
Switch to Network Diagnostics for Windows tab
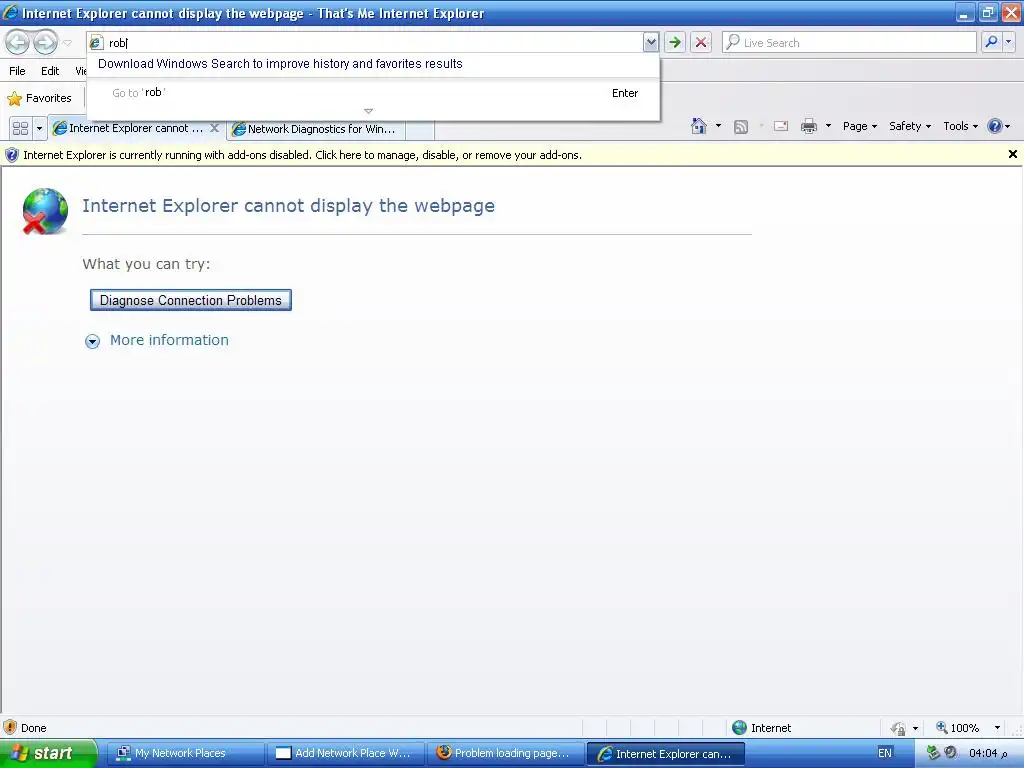pos(315,129)
